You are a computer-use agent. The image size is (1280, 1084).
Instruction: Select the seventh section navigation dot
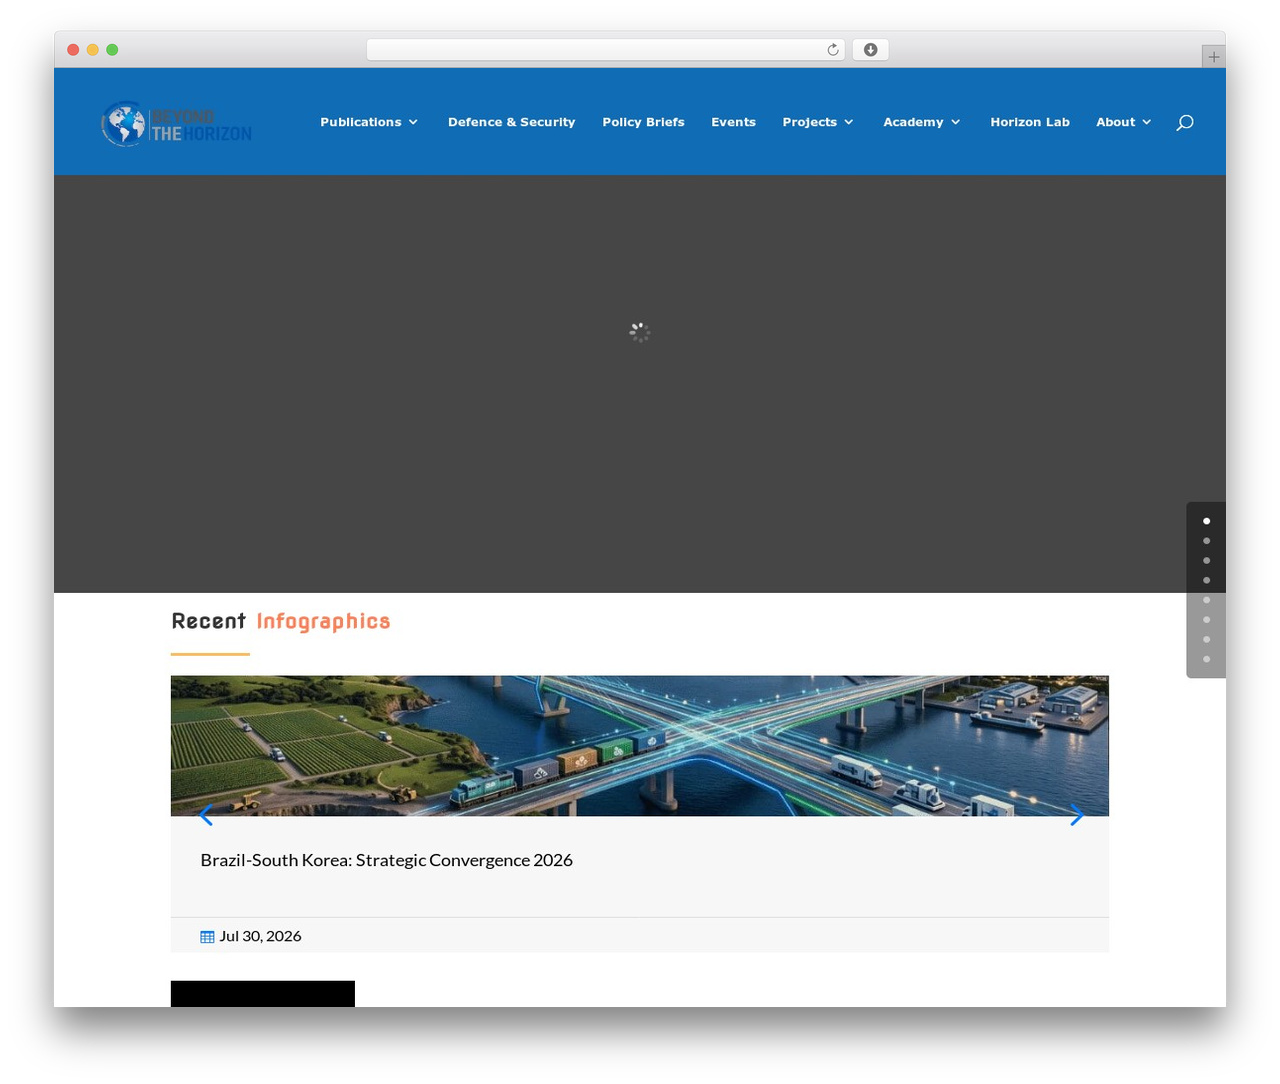(1206, 639)
